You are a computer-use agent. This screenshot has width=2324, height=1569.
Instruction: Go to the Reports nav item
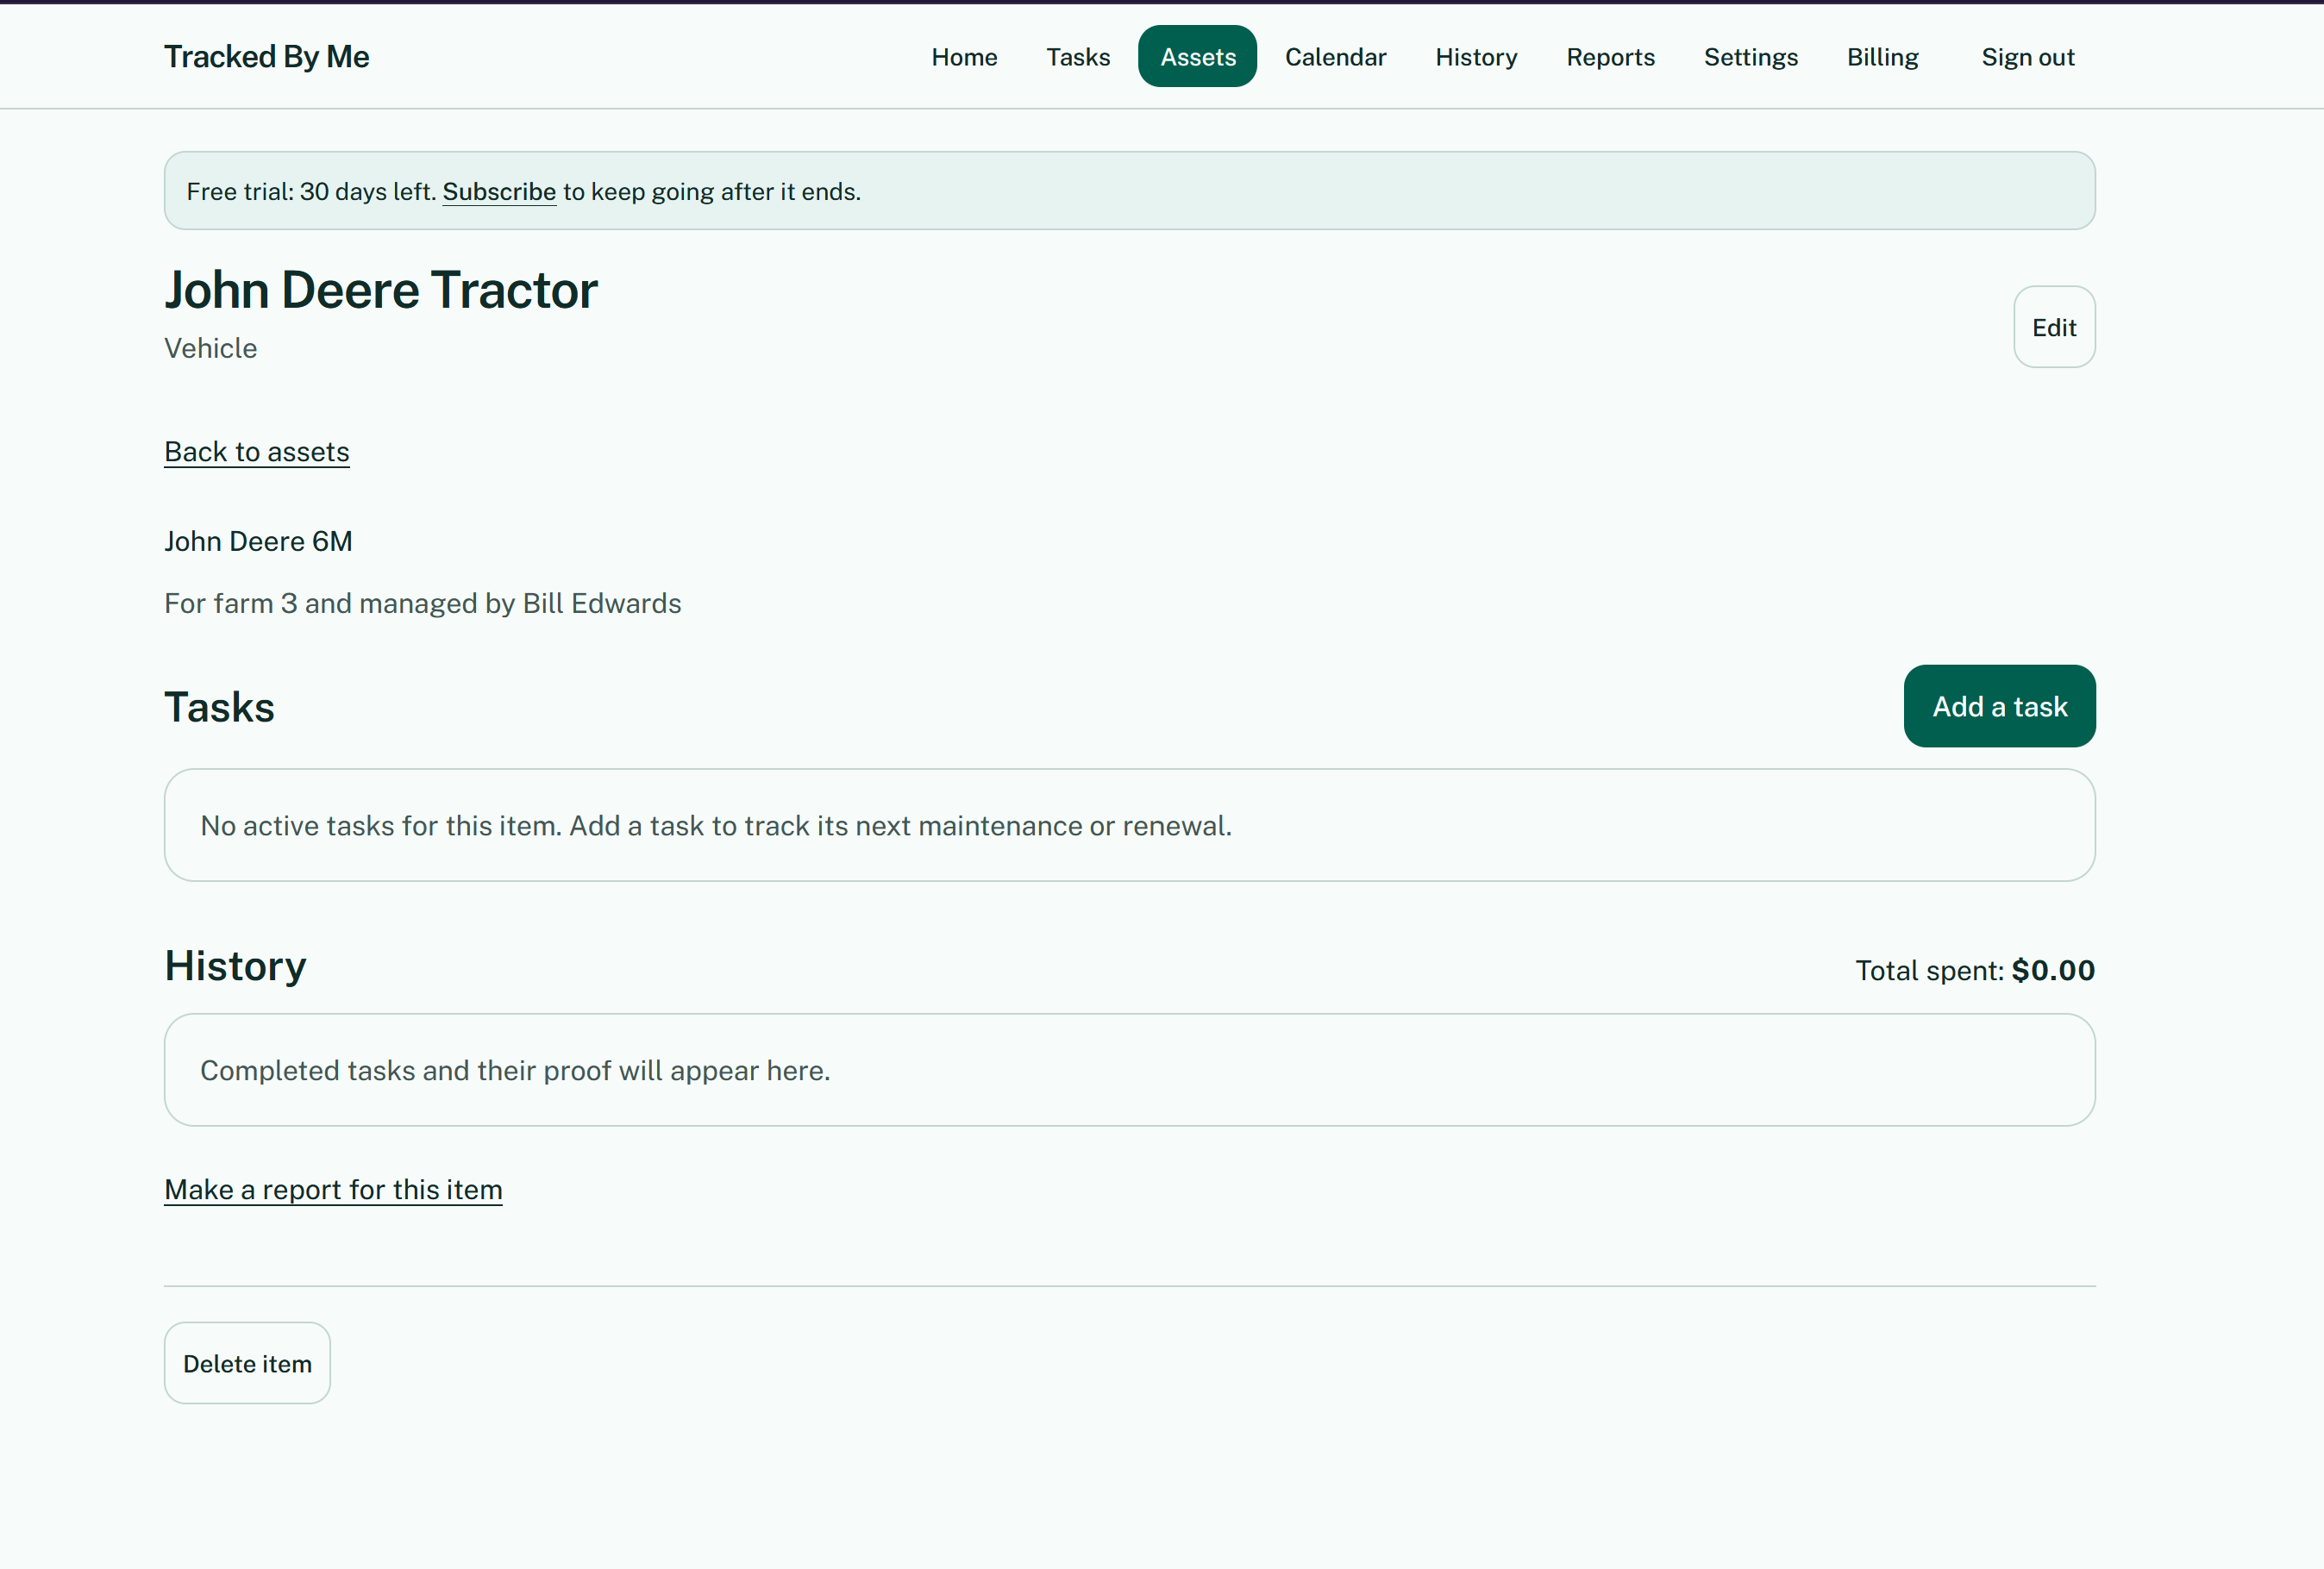[x=1610, y=57]
